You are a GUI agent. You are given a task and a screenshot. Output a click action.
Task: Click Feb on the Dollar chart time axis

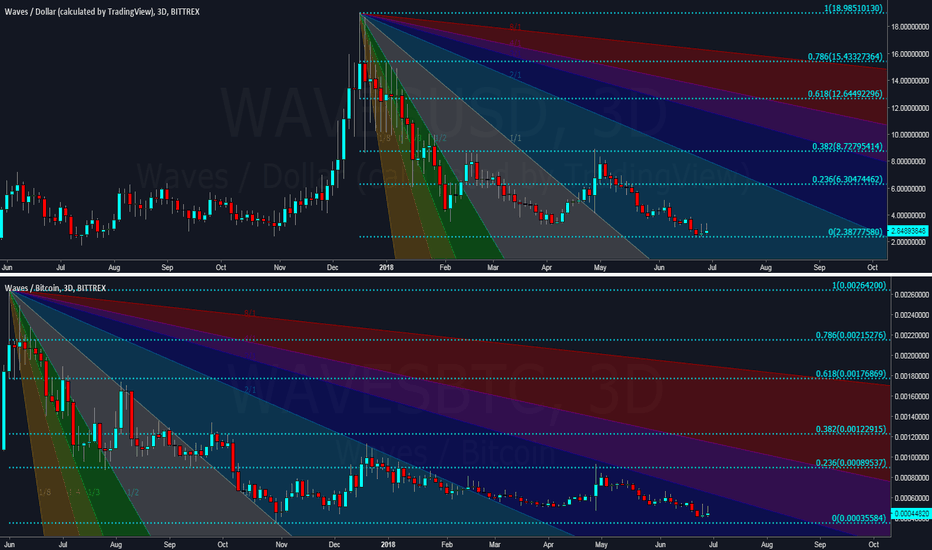coord(445,268)
